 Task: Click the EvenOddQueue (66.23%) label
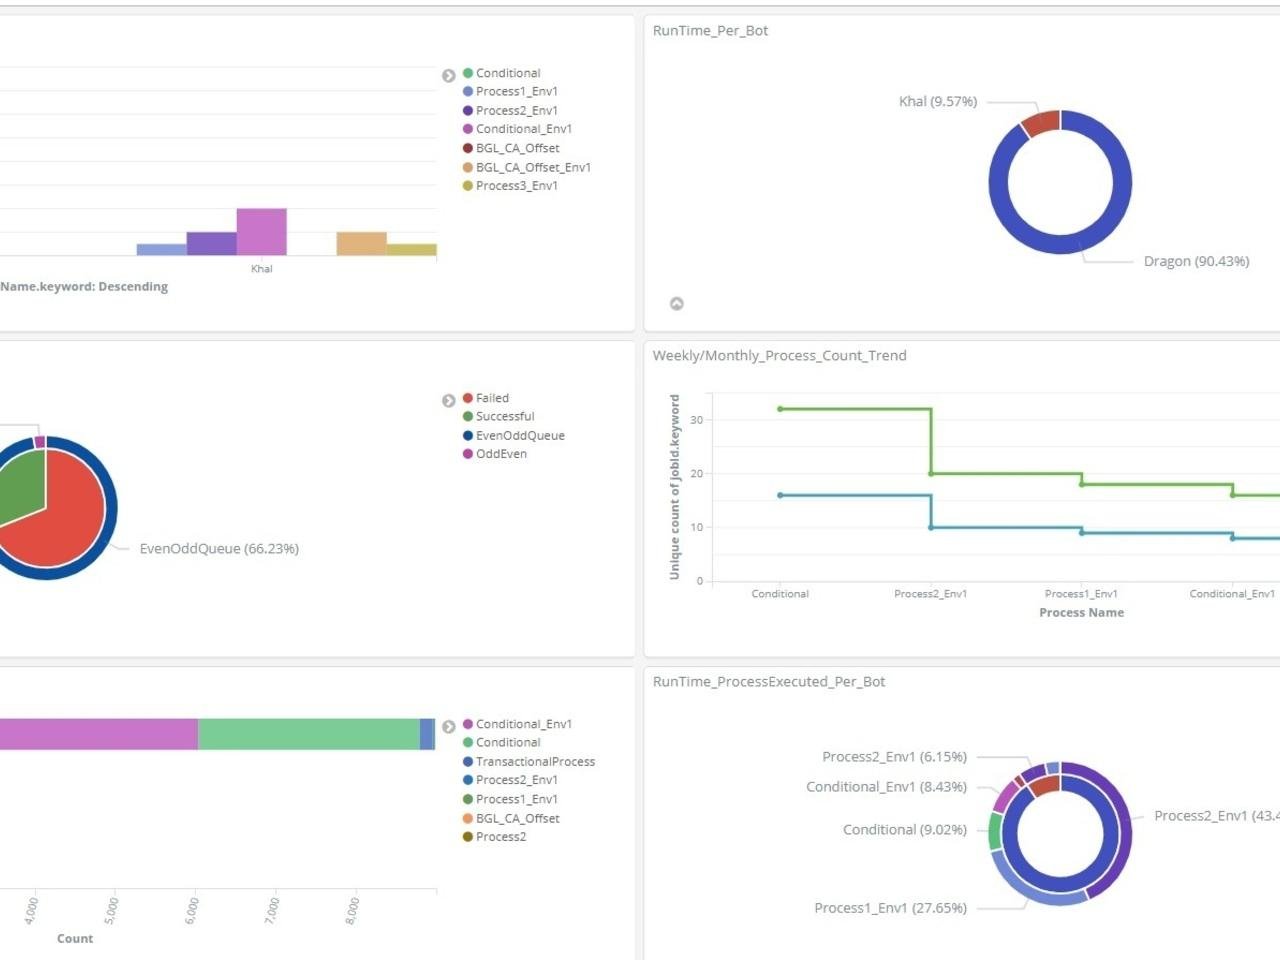pyautogui.click(x=220, y=548)
